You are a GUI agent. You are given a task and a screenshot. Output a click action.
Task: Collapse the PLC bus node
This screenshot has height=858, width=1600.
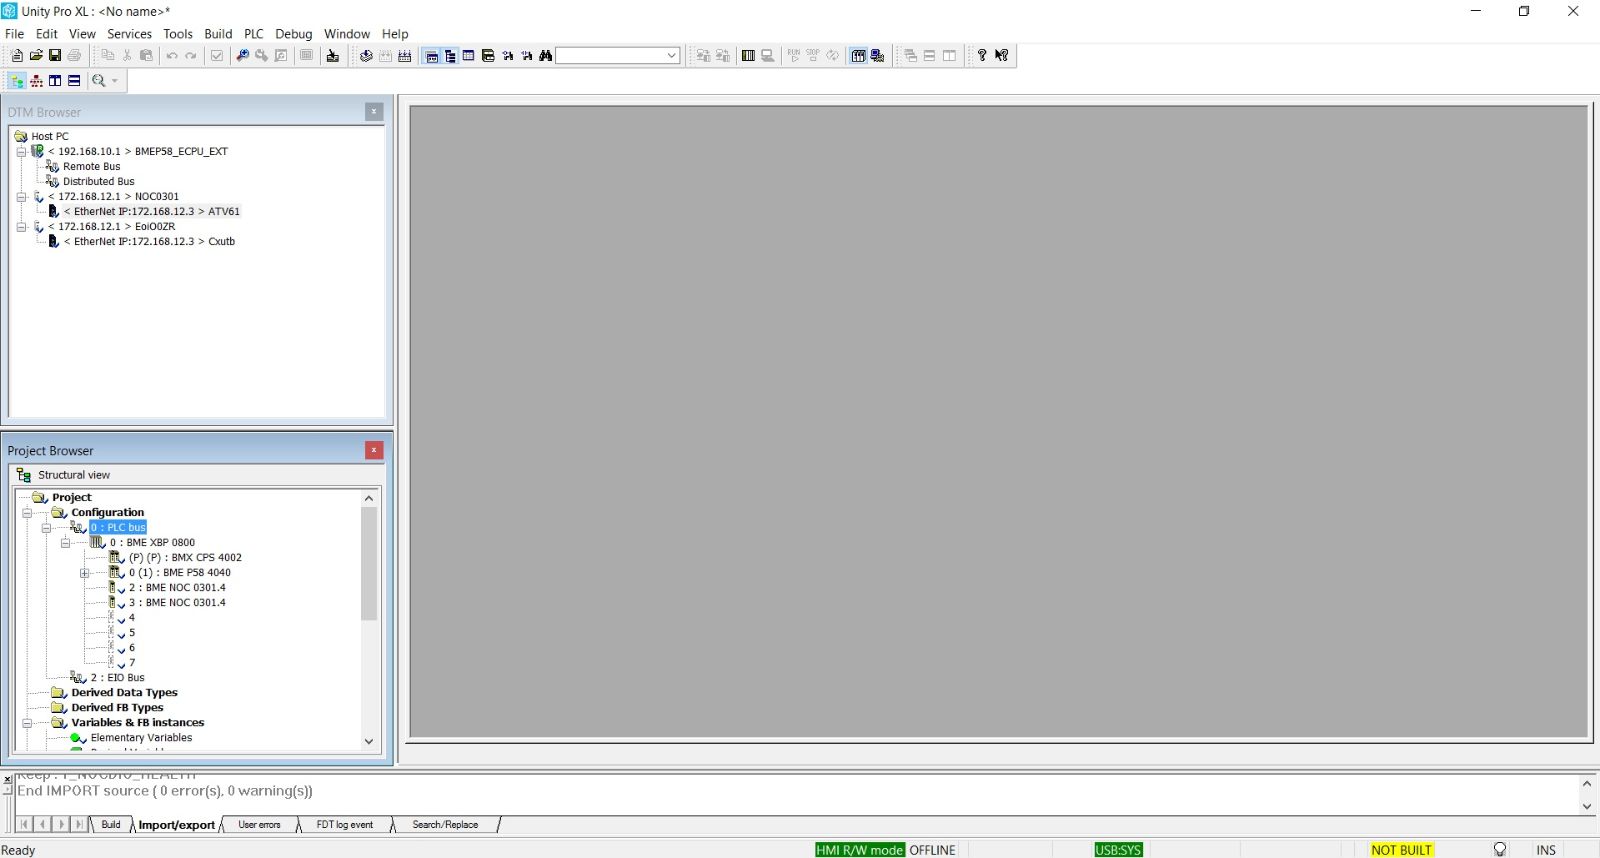pos(46,528)
